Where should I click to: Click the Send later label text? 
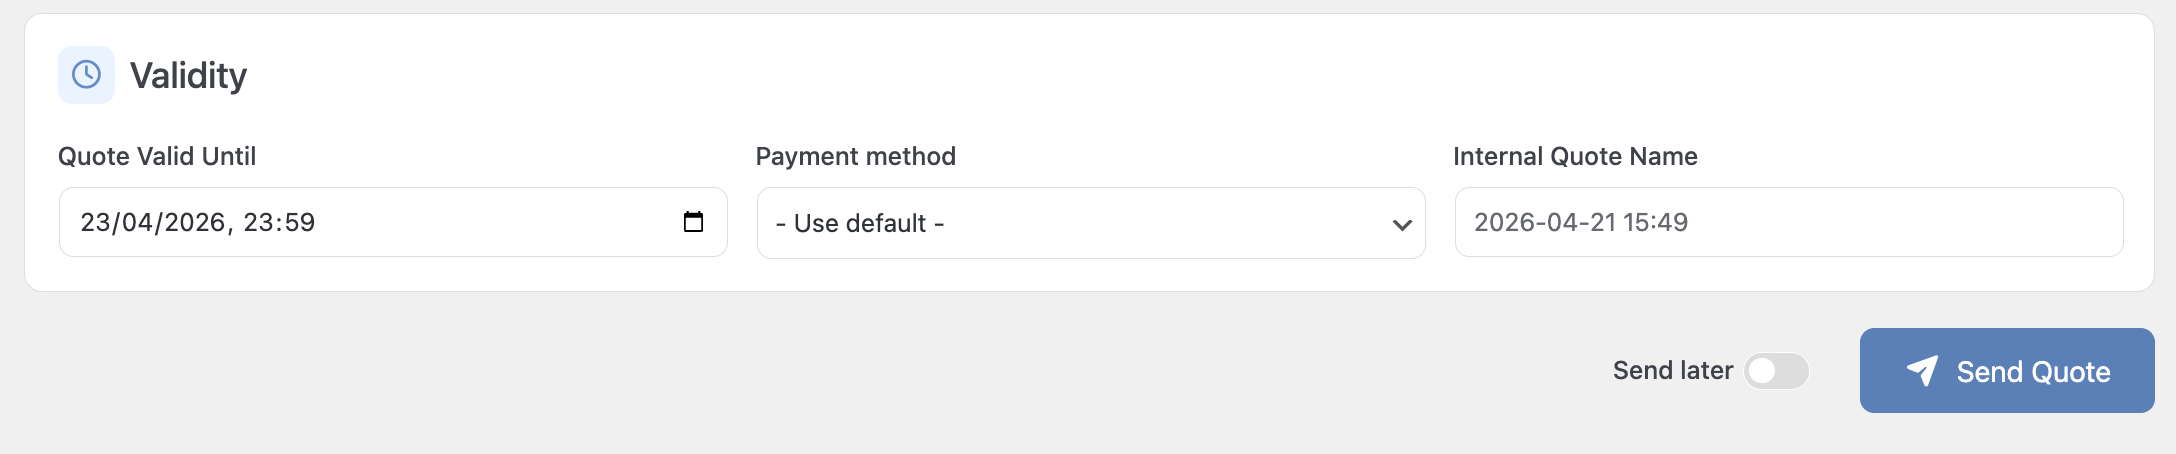(x=1672, y=371)
